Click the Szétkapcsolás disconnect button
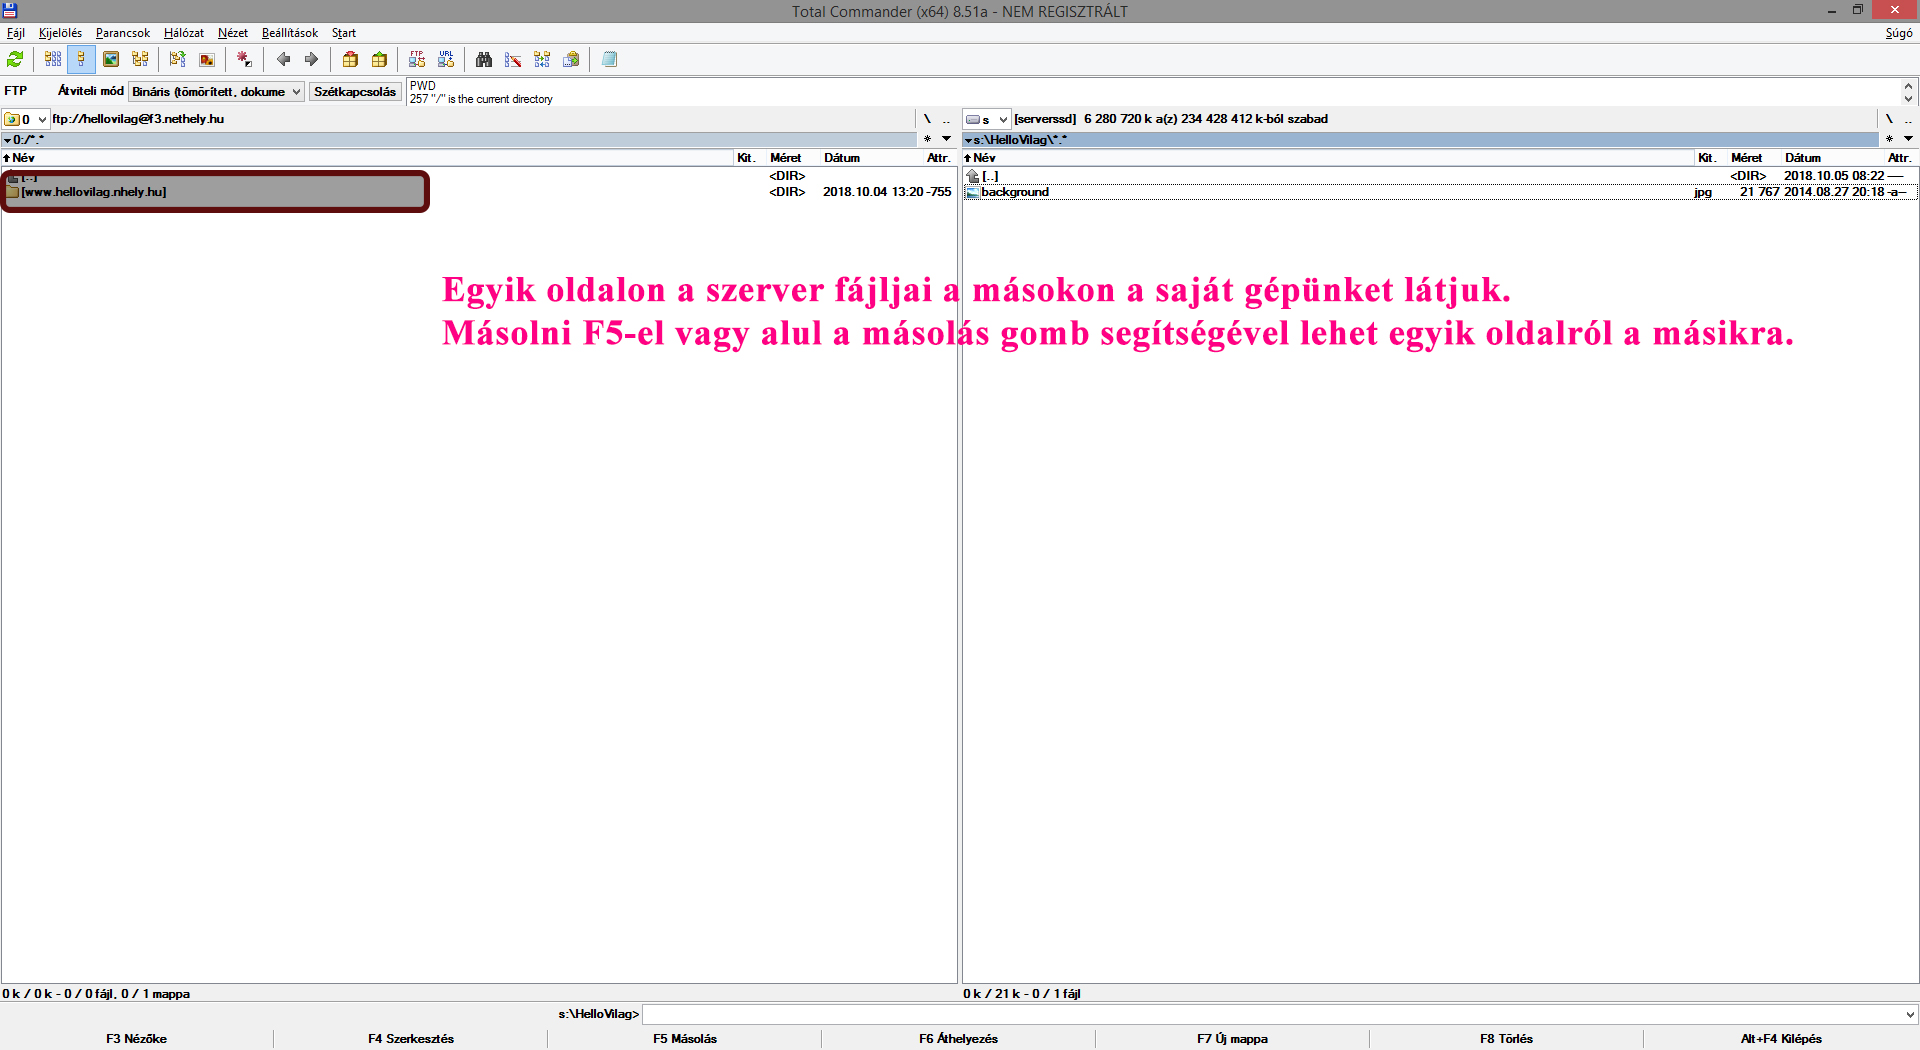The height and width of the screenshot is (1050, 1920). 355,92
